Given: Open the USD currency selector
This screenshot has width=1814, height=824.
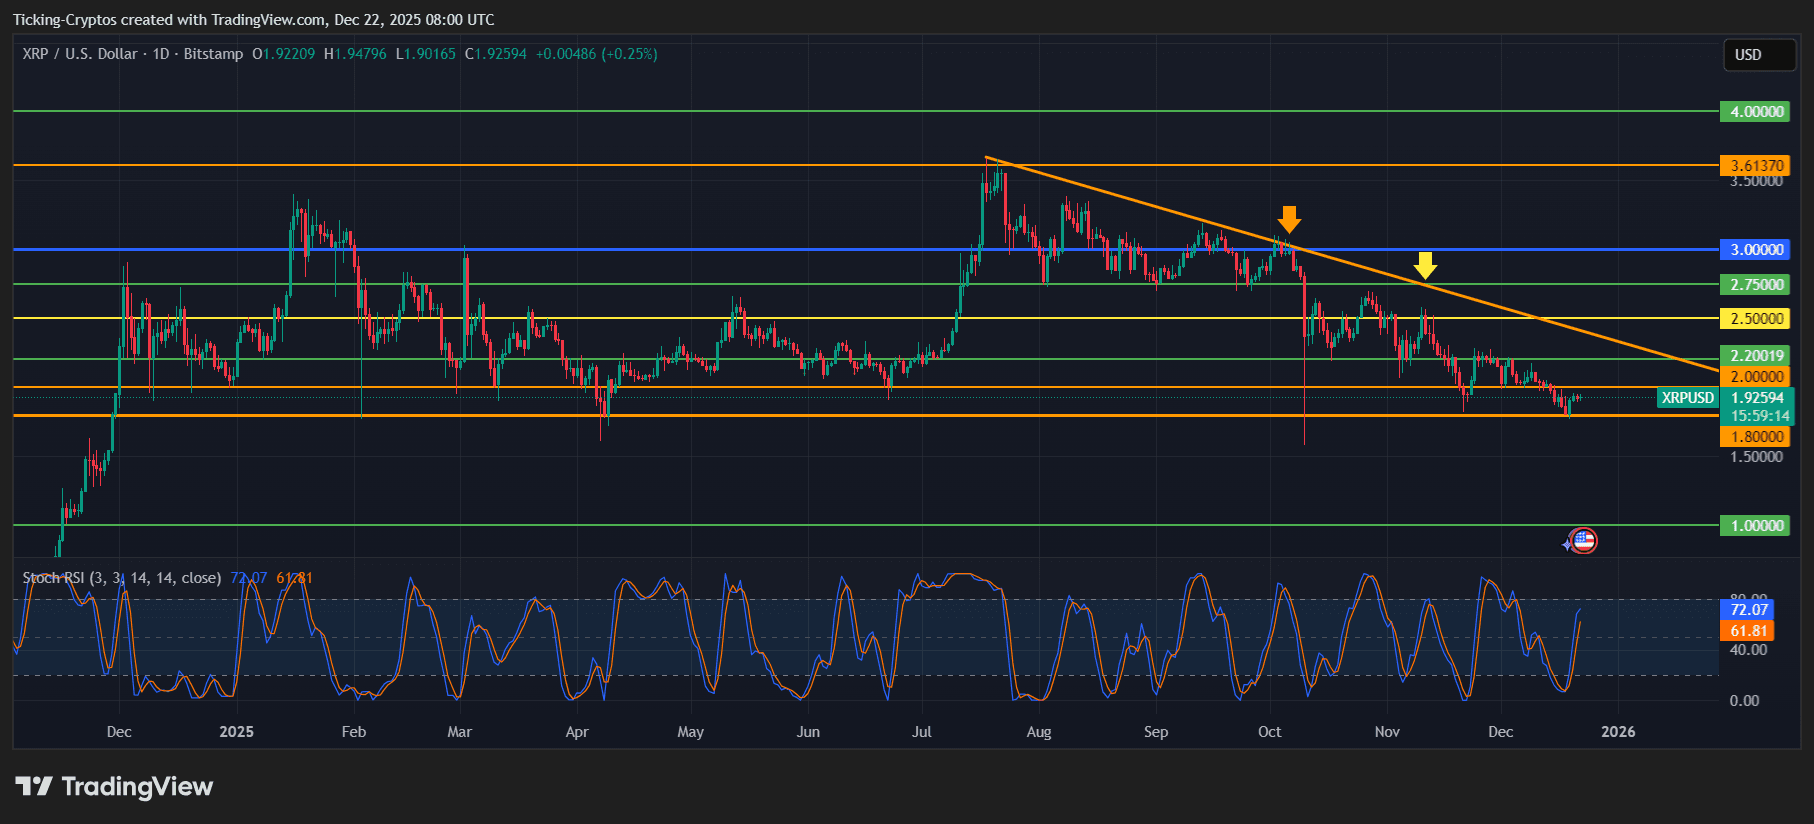Looking at the screenshot, I should coord(1759,55).
